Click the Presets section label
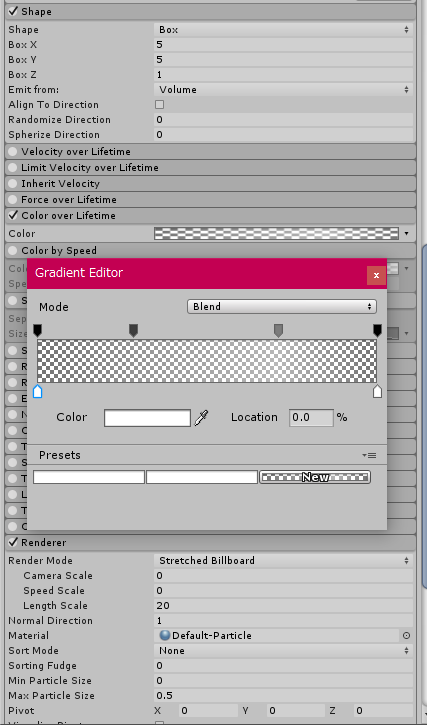This screenshot has width=427, height=725. 60,455
